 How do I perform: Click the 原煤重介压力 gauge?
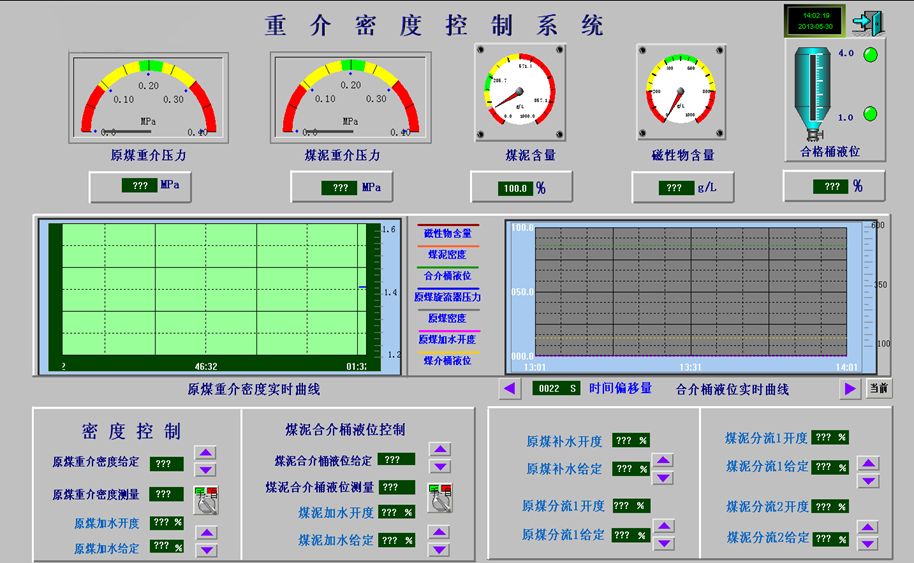coord(149,97)
